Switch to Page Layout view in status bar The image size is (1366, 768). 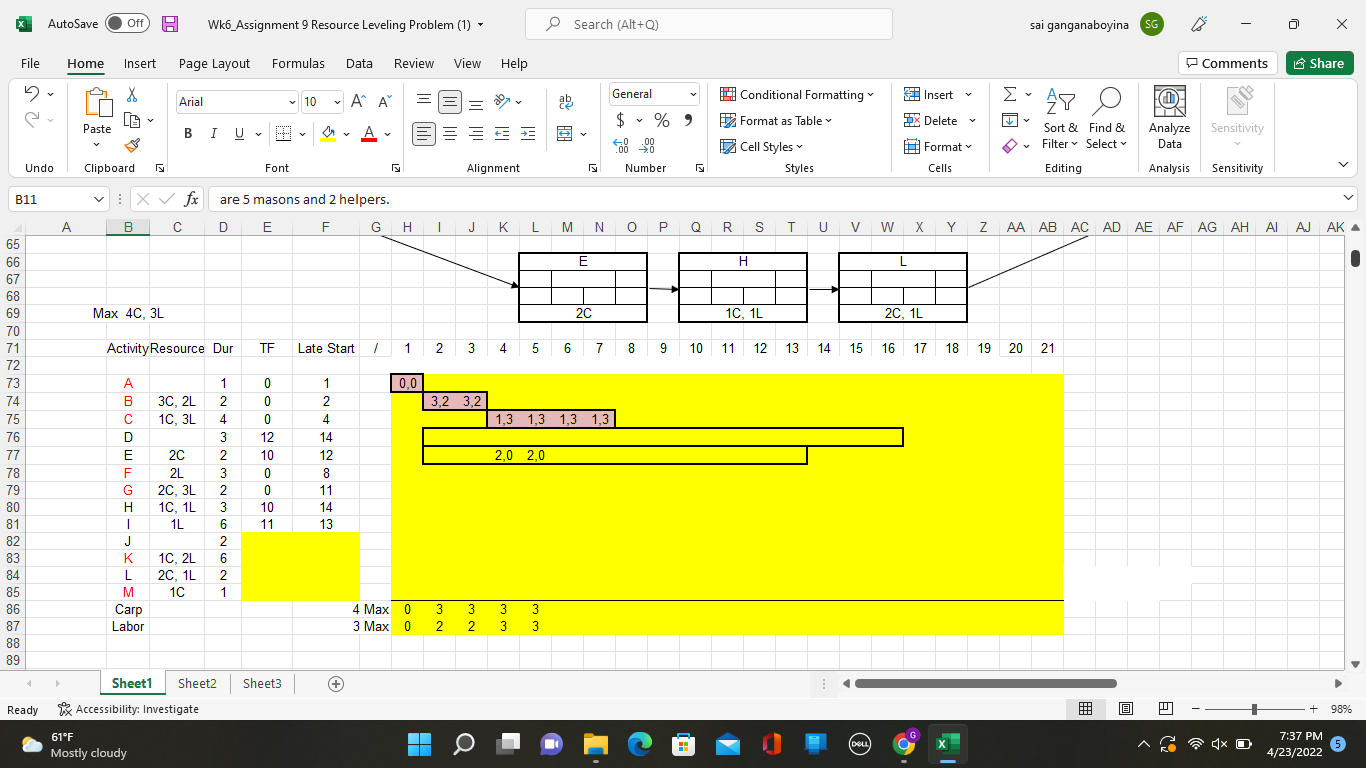coord(1125,709)
